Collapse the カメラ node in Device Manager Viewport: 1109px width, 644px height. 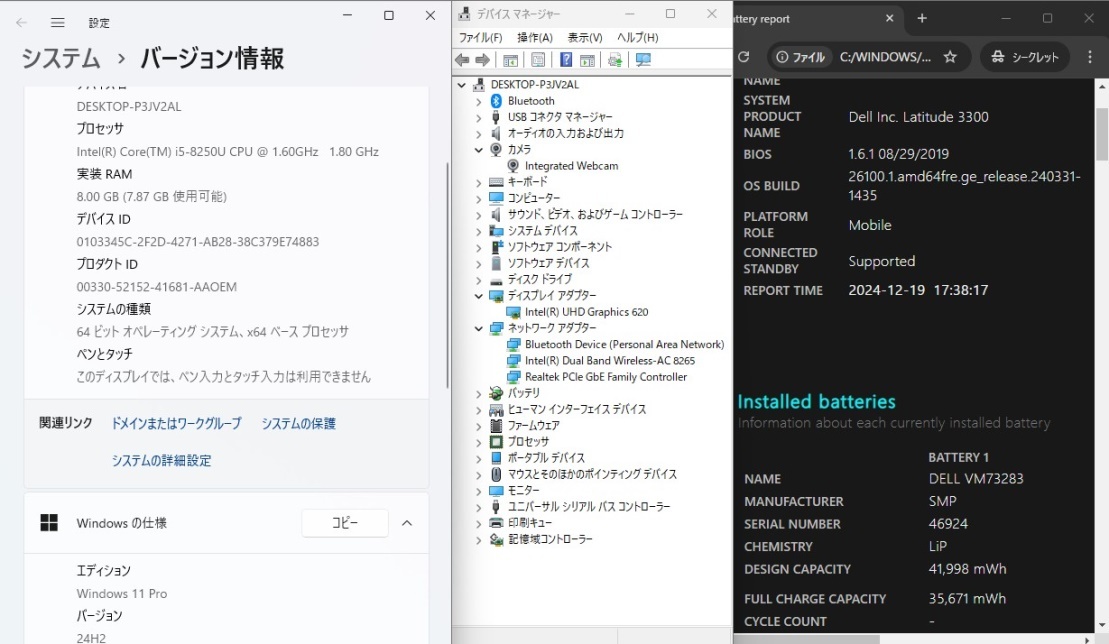pyautogui.click(x=479, y=150)
